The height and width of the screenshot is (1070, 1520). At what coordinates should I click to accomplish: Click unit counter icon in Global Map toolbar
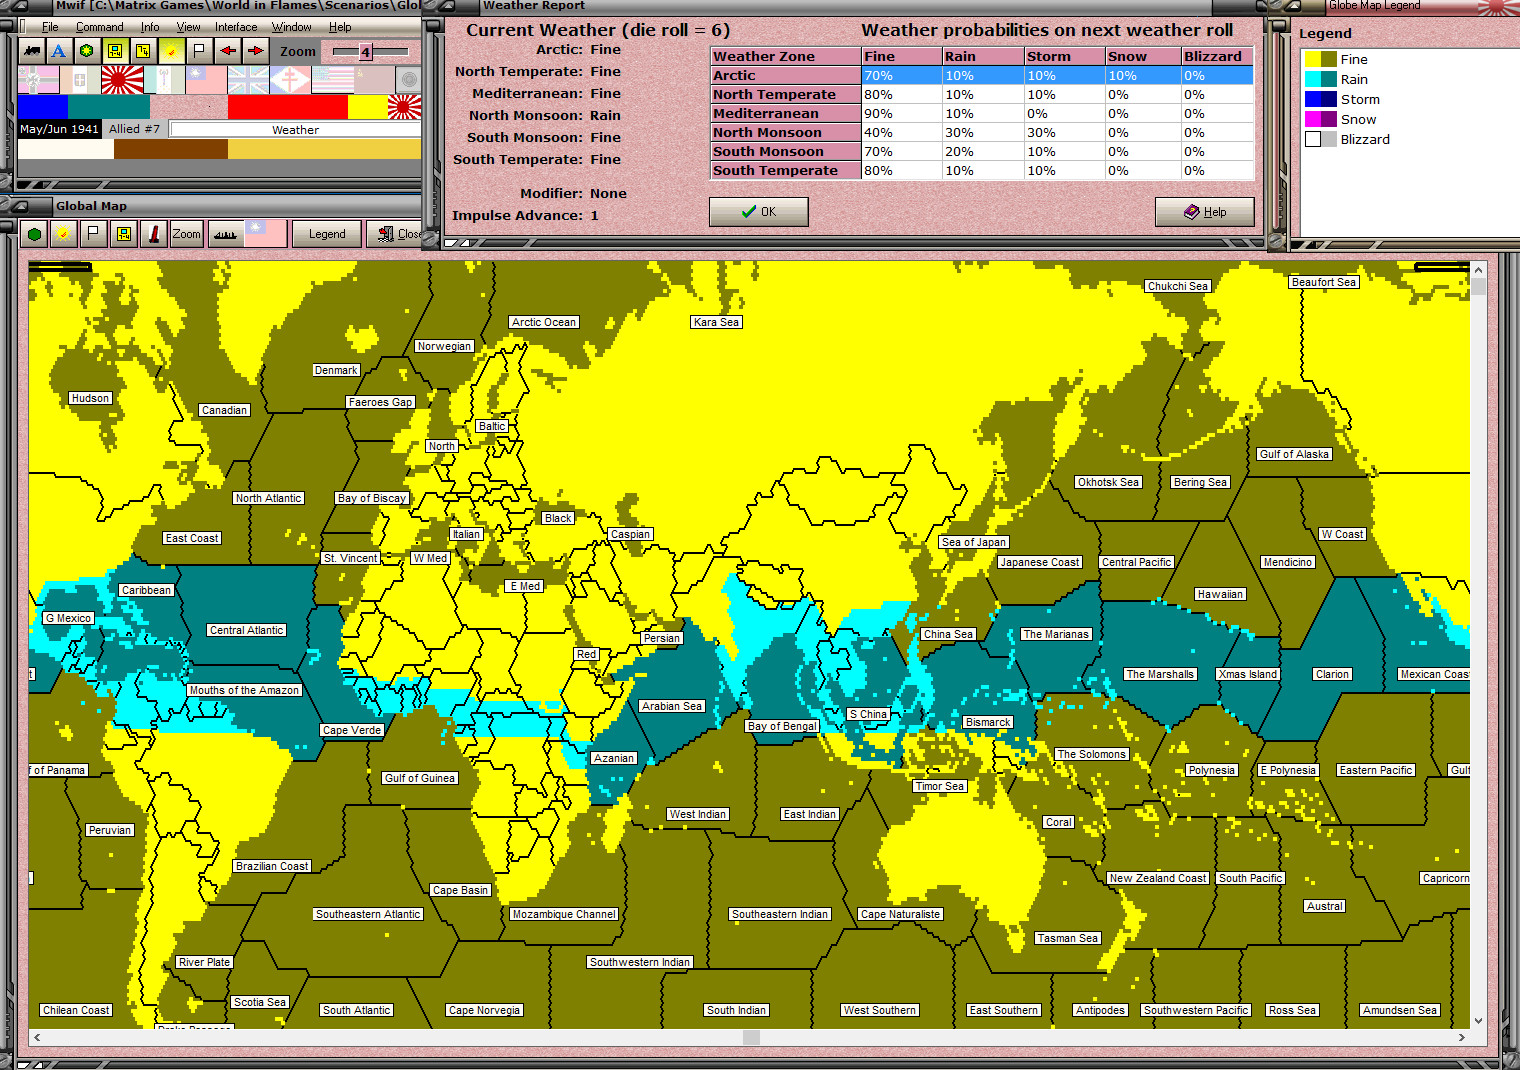(124, 234)
